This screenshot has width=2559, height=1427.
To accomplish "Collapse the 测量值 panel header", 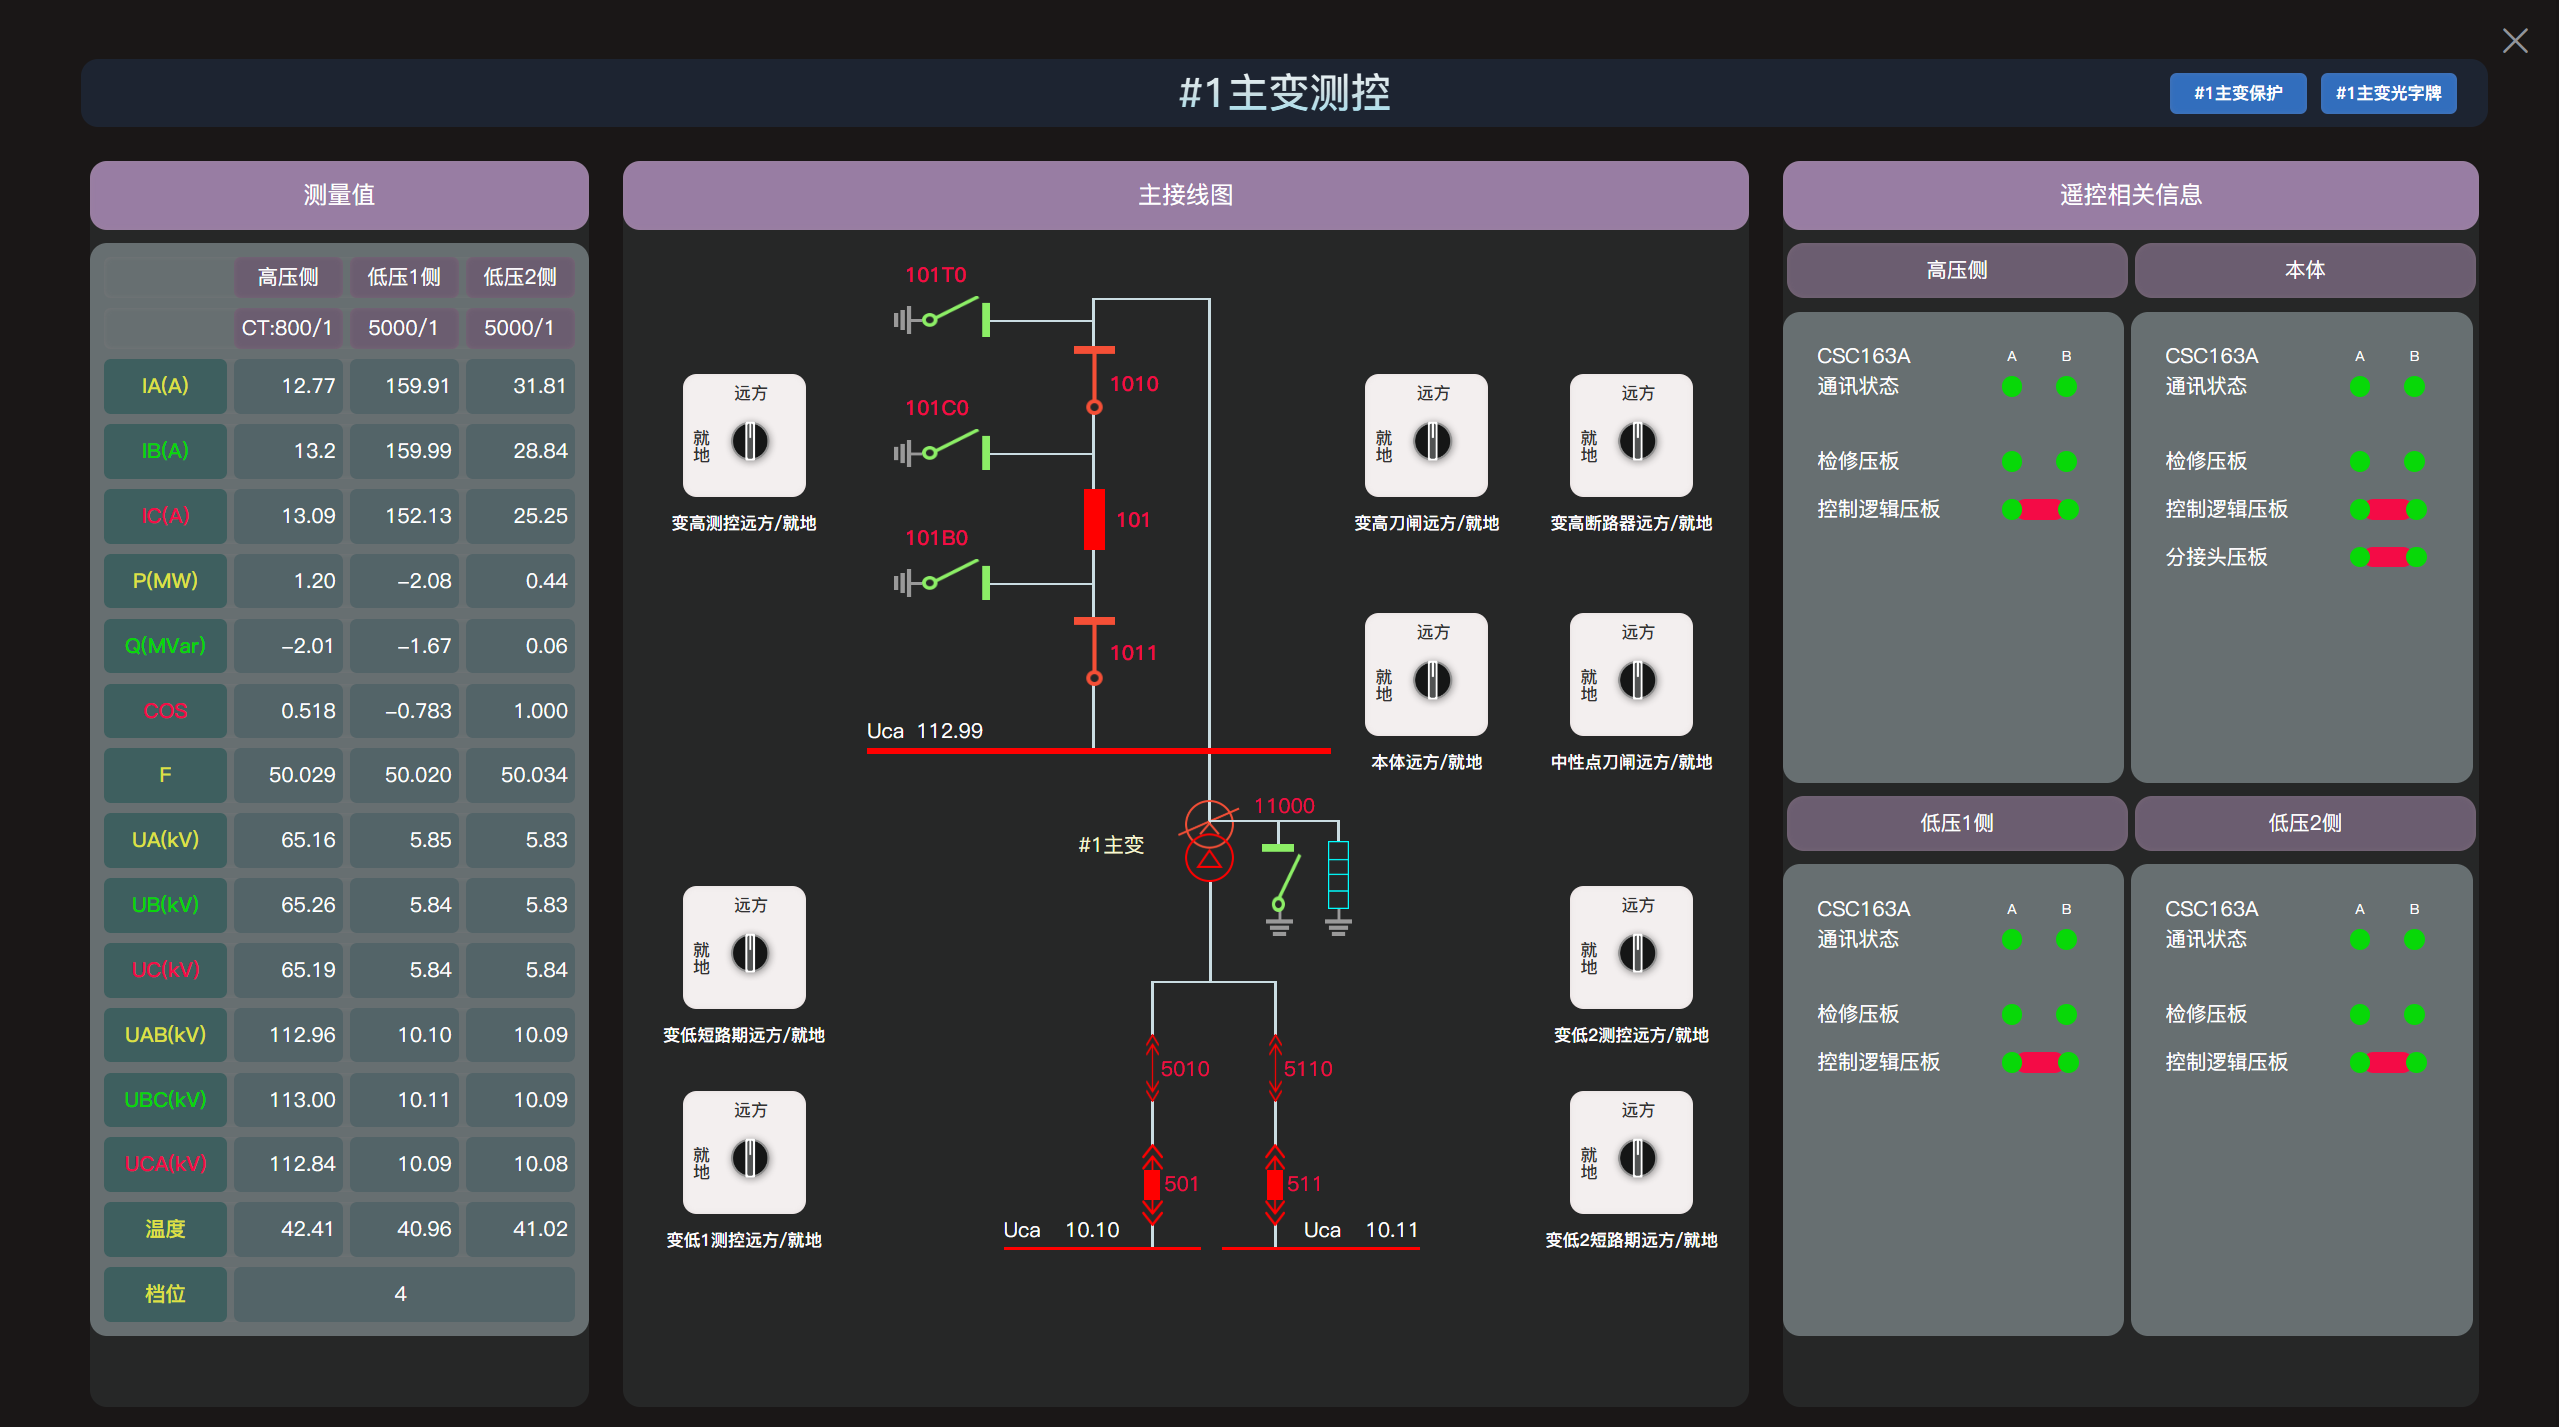I will point(339,195).
